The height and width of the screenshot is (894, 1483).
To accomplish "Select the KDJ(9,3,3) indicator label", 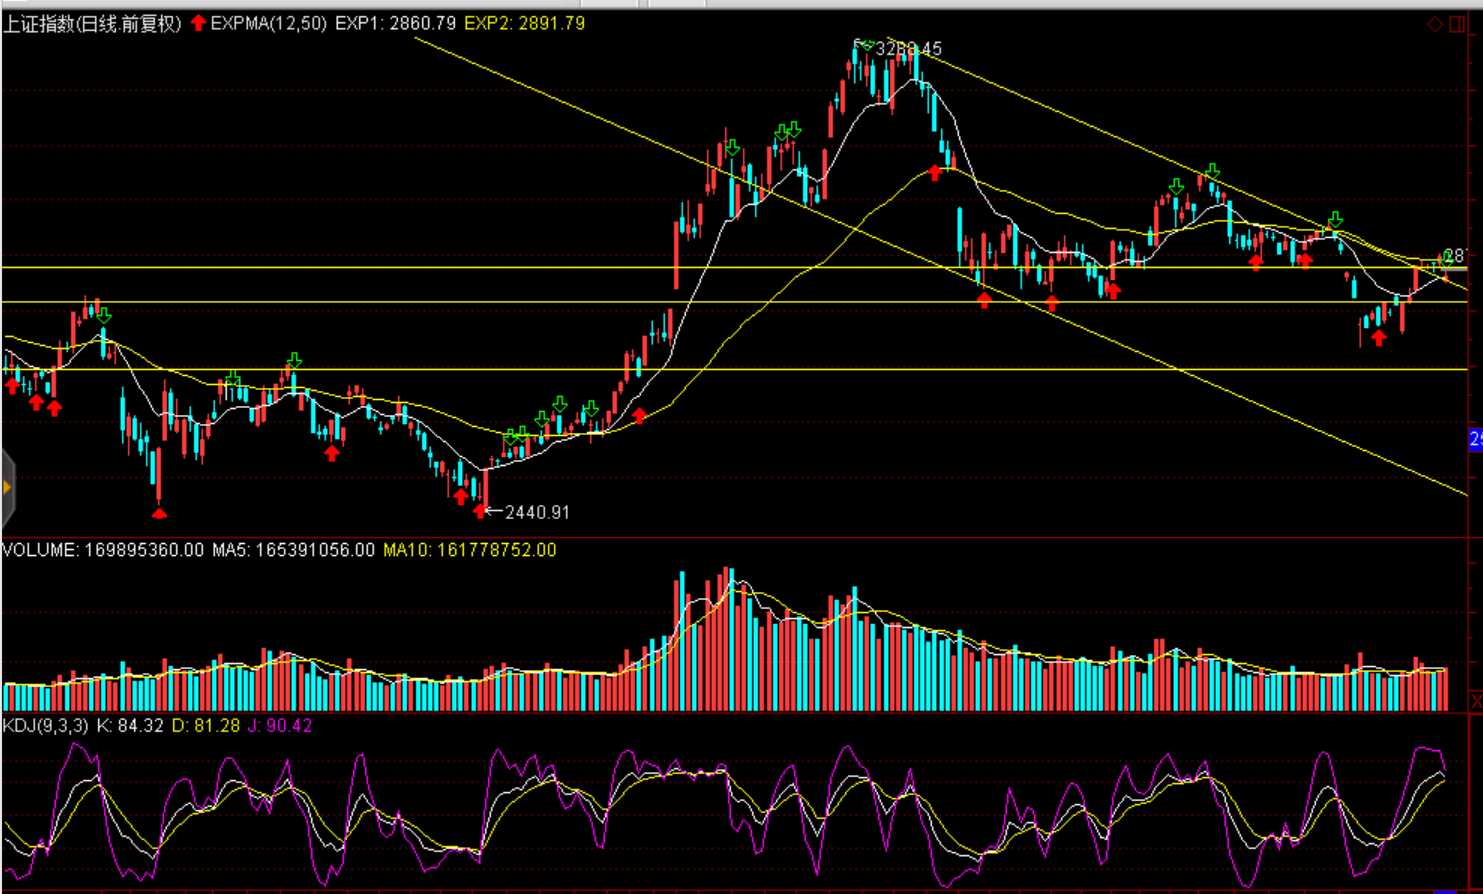I will pos(45,725).
